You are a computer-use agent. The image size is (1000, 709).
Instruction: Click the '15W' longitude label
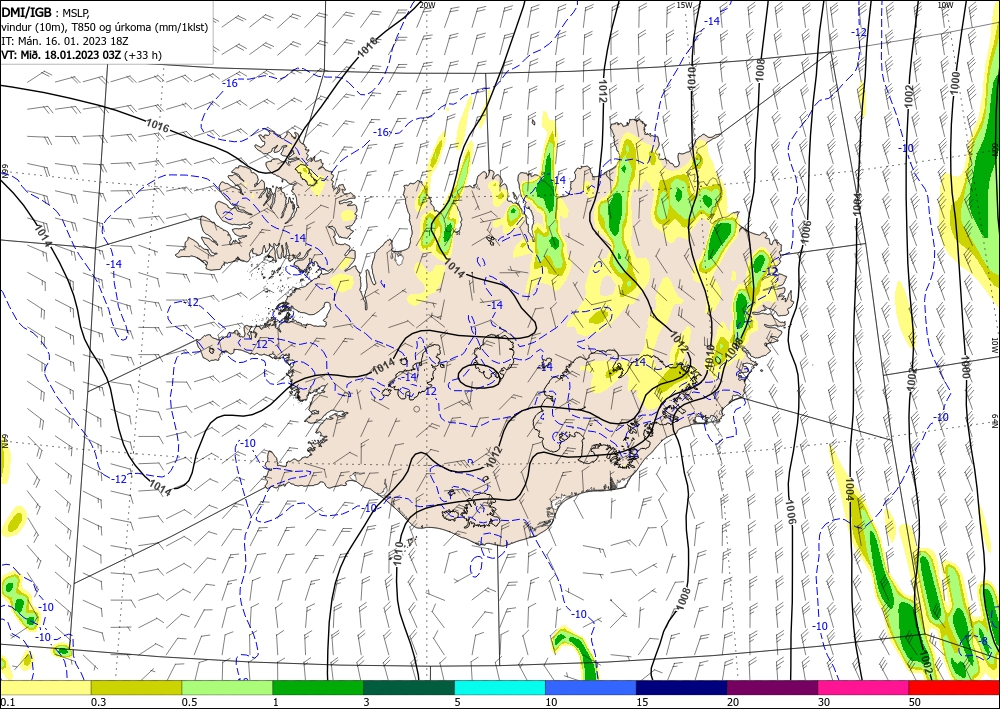pos(684,4)
